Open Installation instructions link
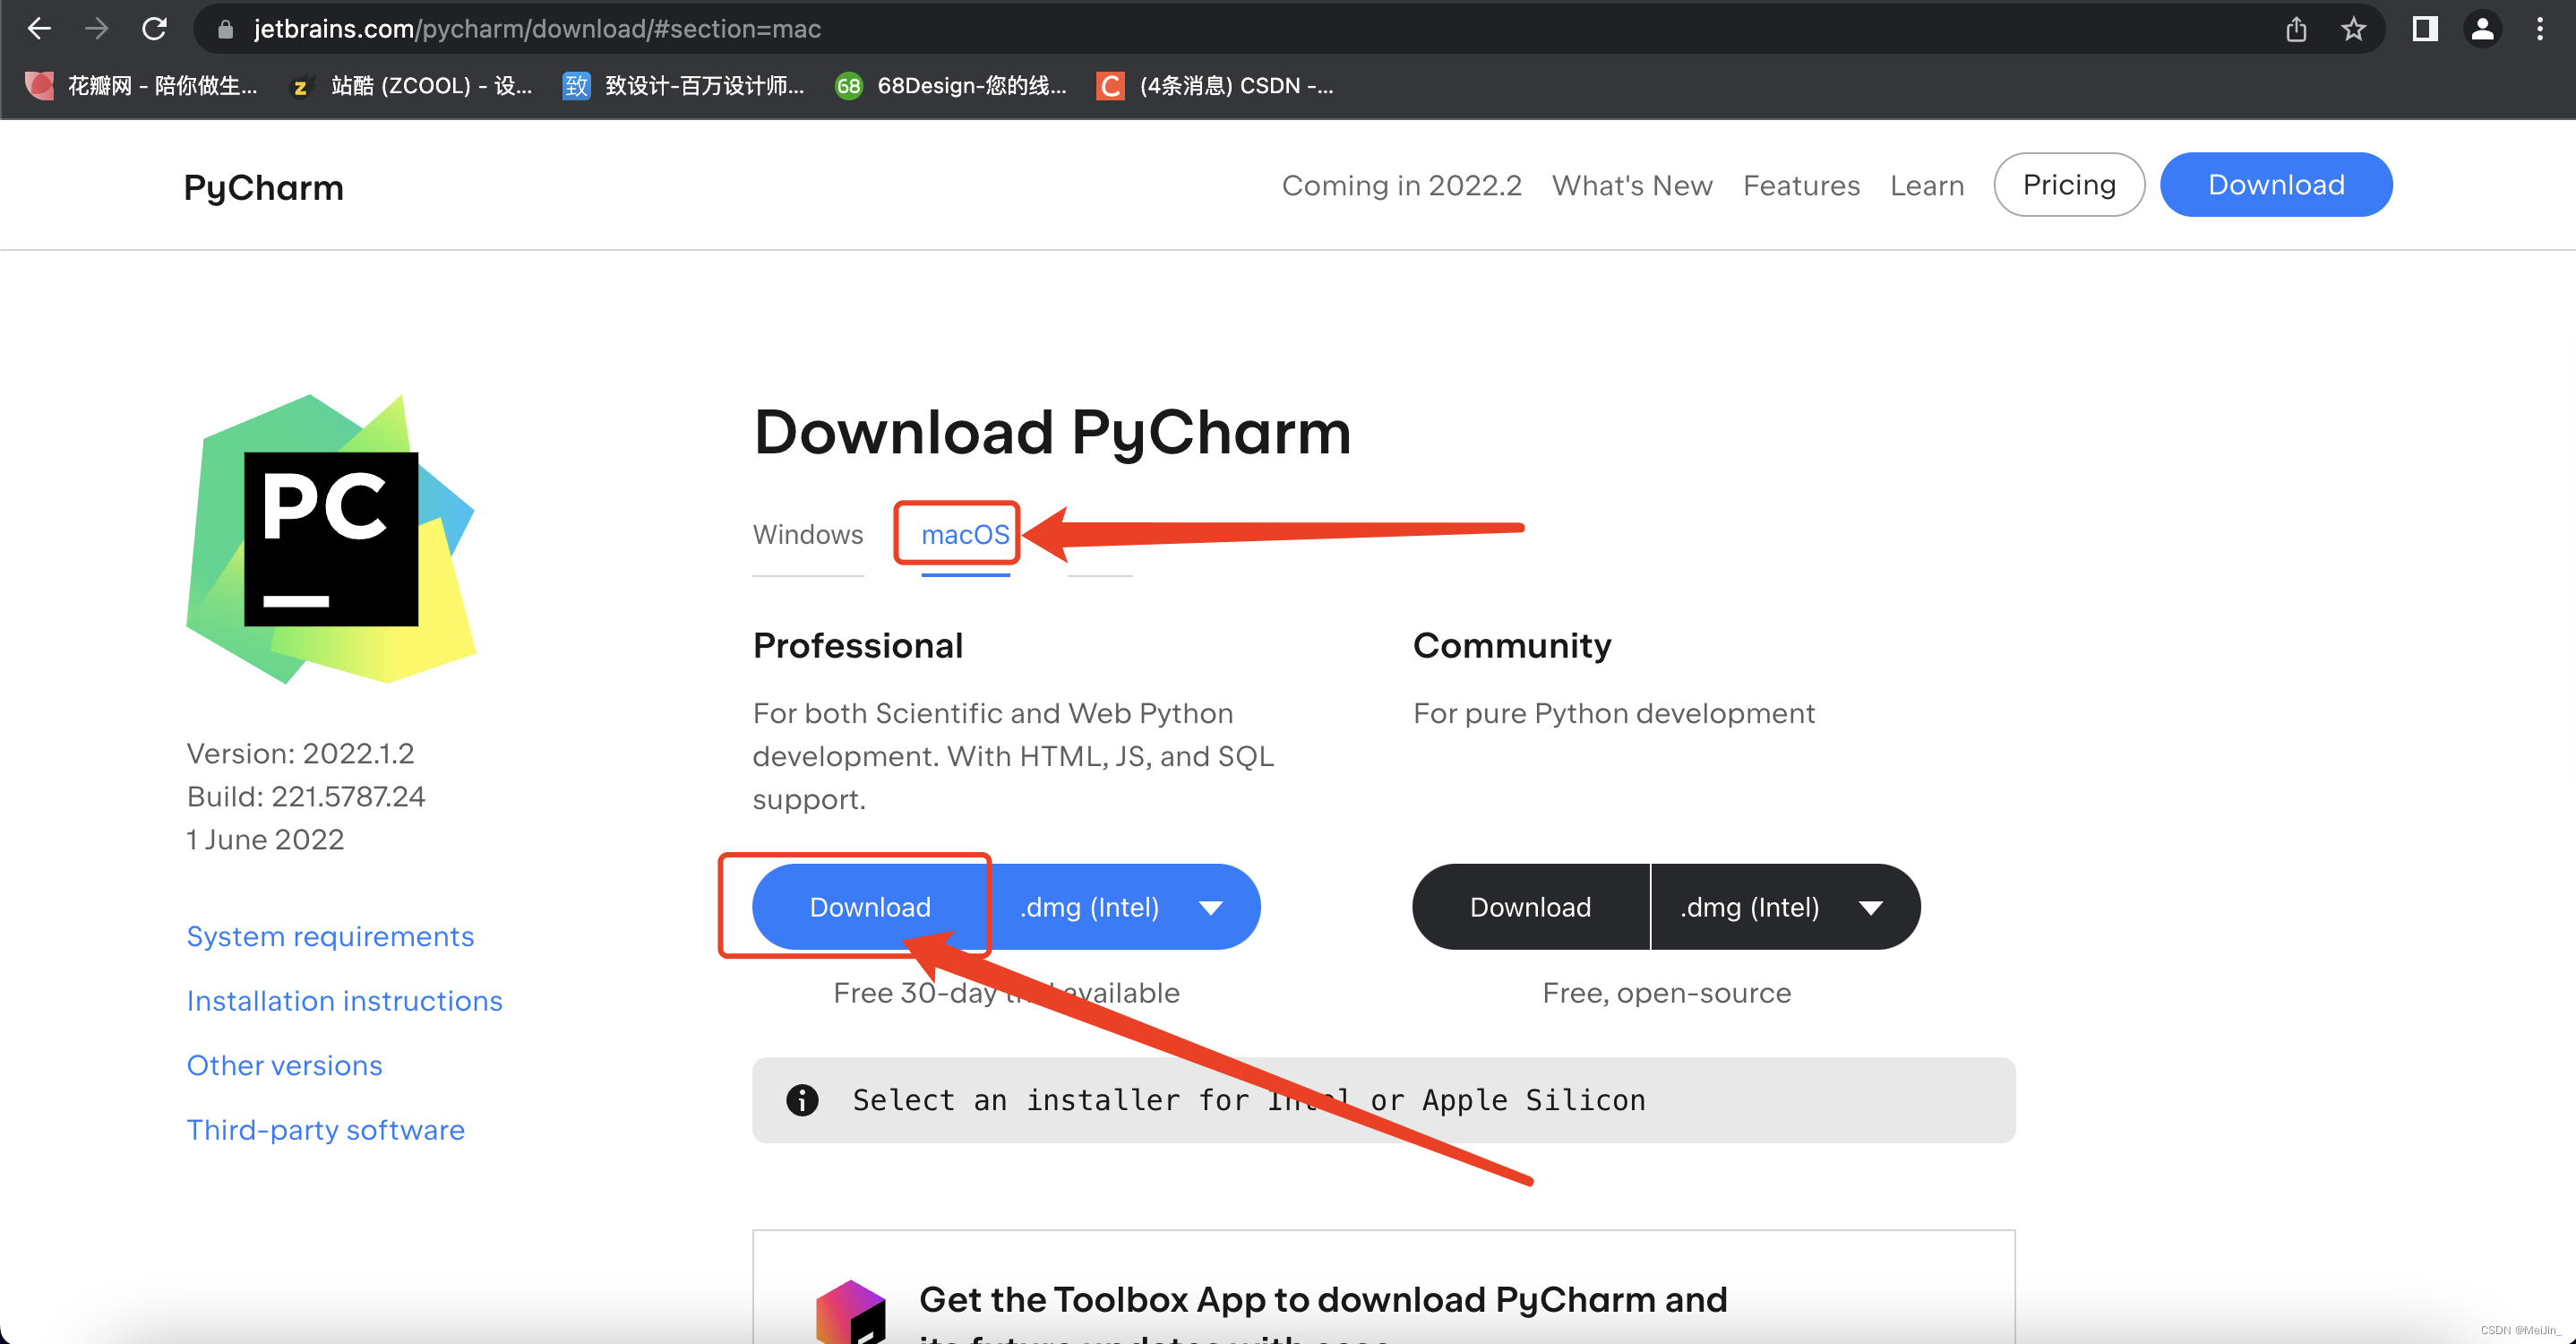2576x1344 pixels. (344, 1001)
